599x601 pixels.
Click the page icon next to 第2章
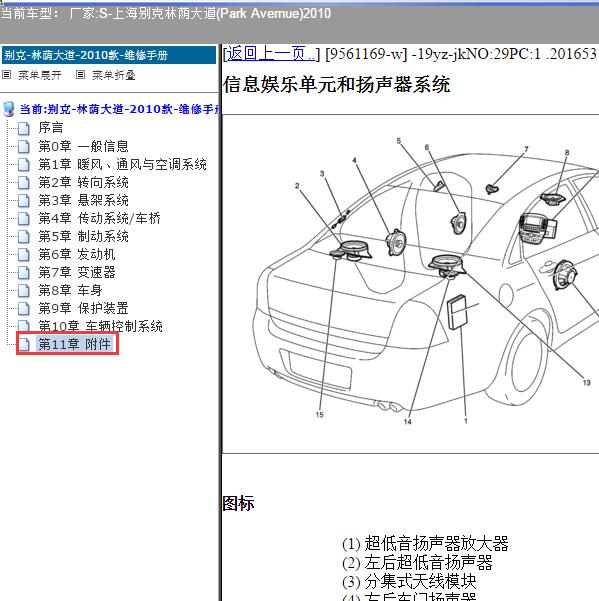[x=24, y=183]
